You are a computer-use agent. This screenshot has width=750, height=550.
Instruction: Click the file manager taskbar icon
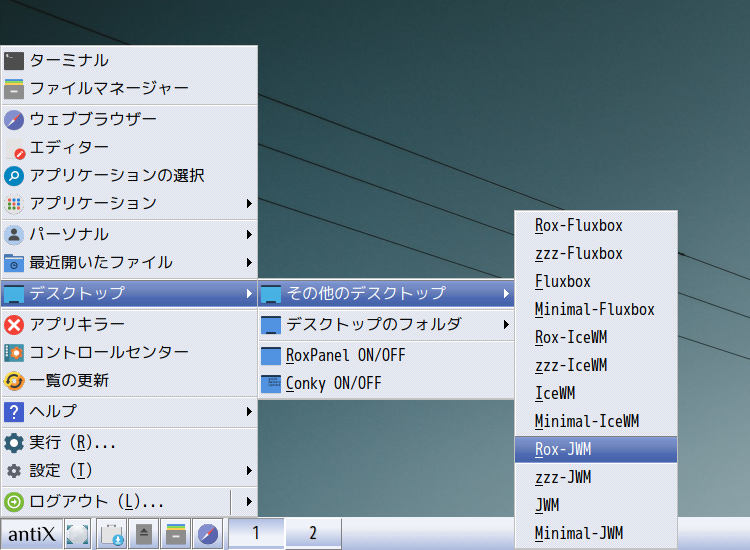pyautogui.click(x=176, y=534)
